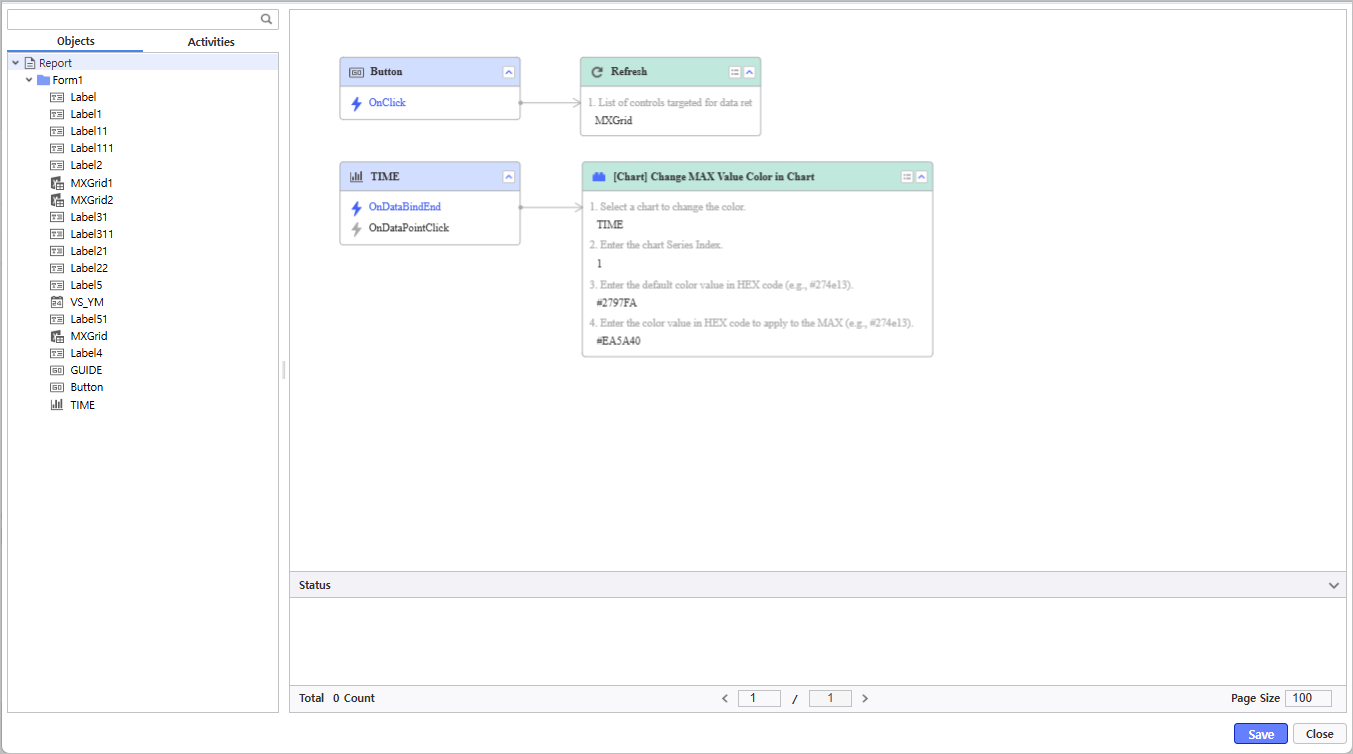Click the TIME chart icon in the object tree
Screen dimensions: 1353x754
(x=57, y=405)
